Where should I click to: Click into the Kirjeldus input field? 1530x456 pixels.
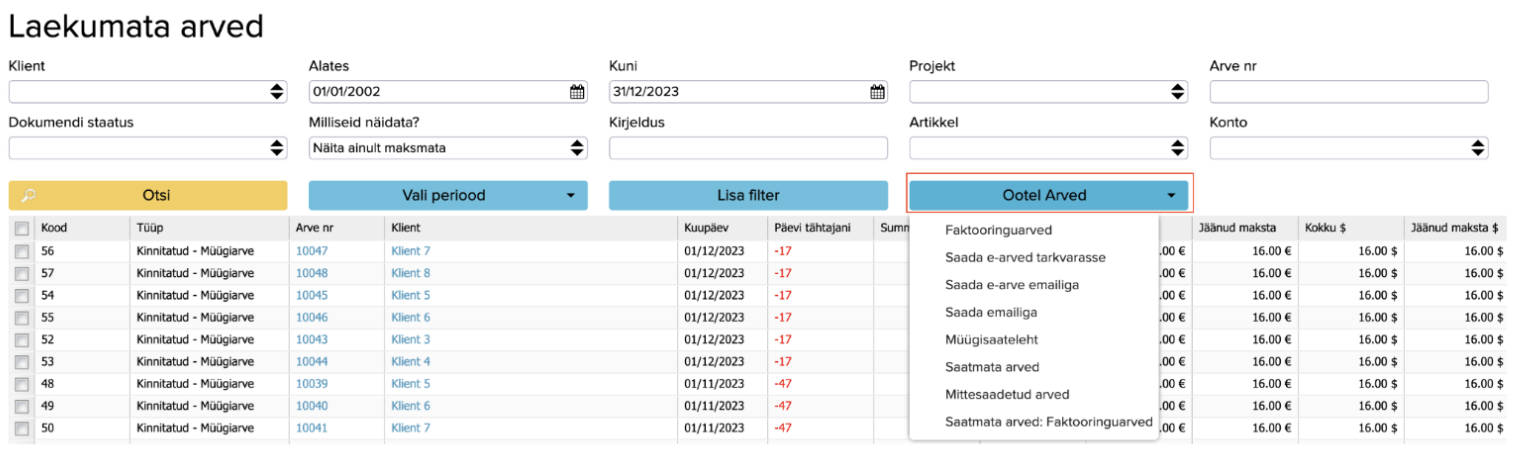(748, 148)
